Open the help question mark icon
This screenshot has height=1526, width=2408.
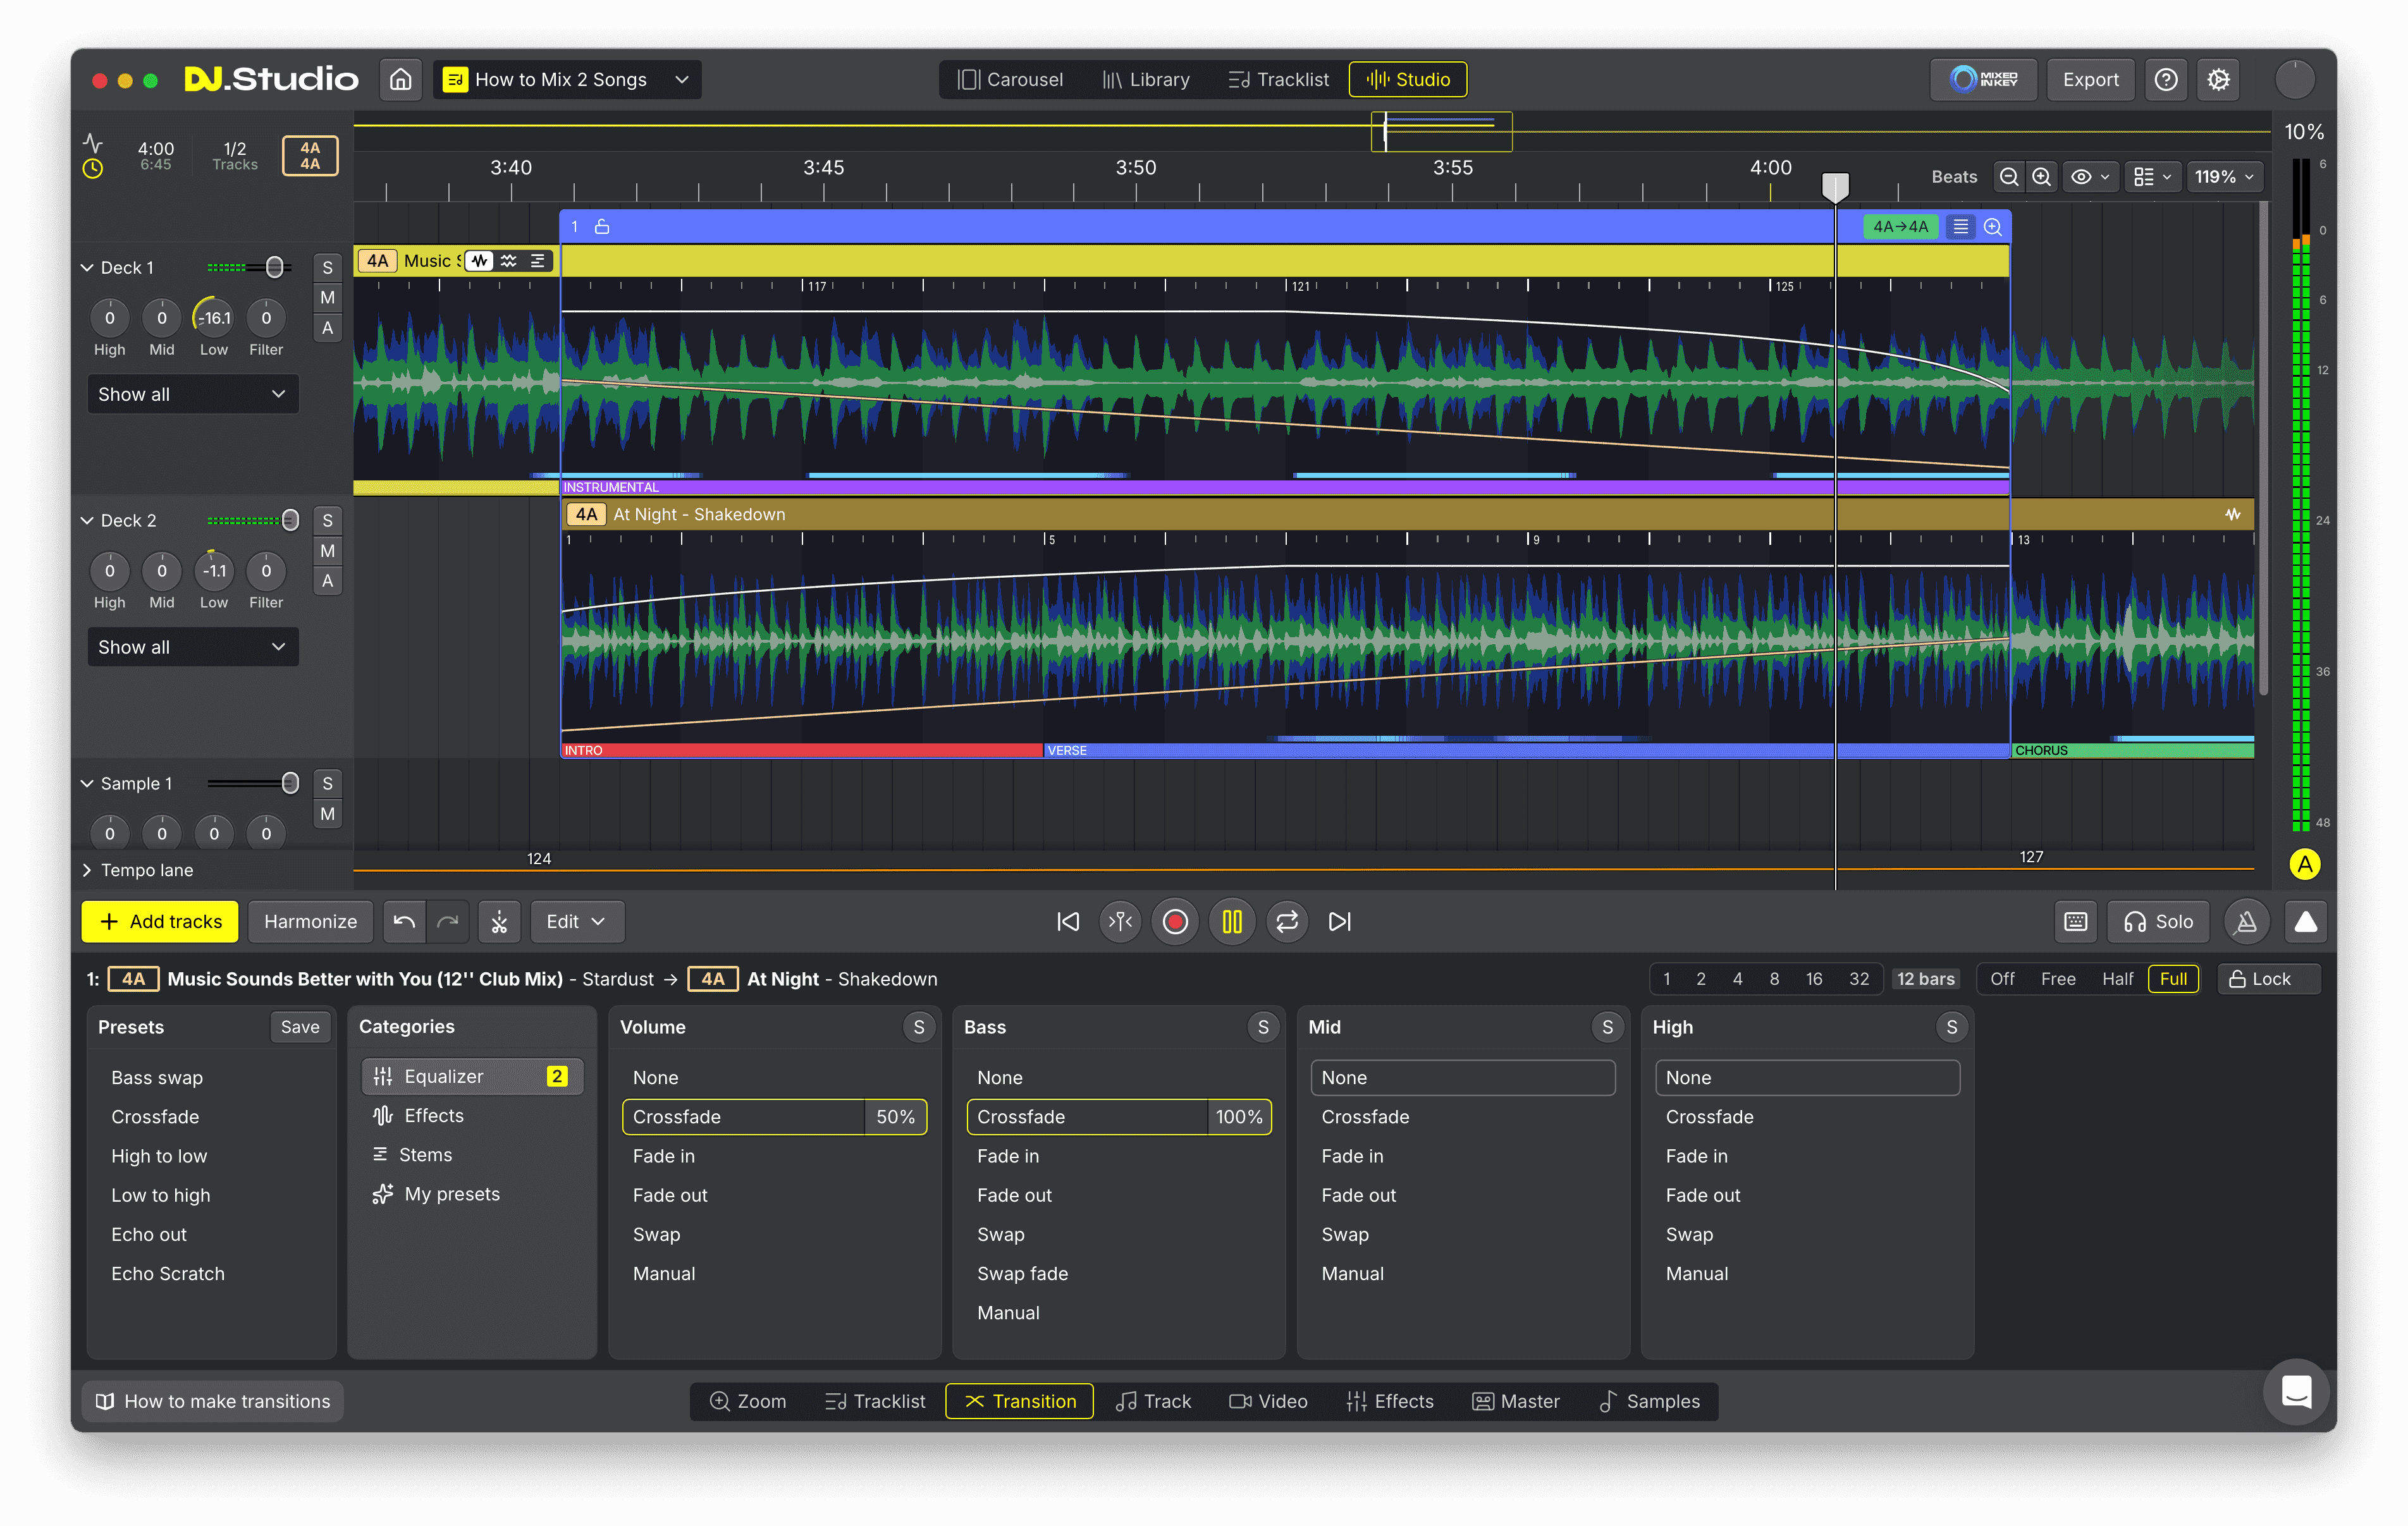(2166, 79)
